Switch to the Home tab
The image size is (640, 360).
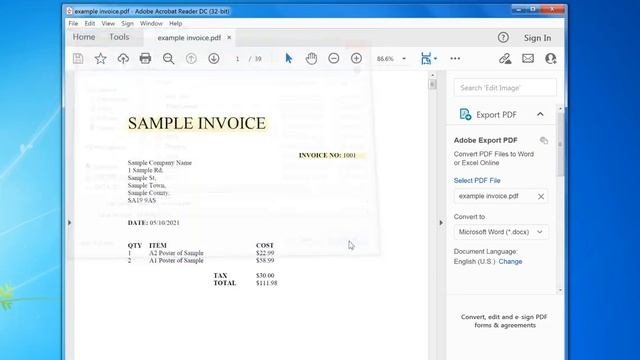click(84, 37)
